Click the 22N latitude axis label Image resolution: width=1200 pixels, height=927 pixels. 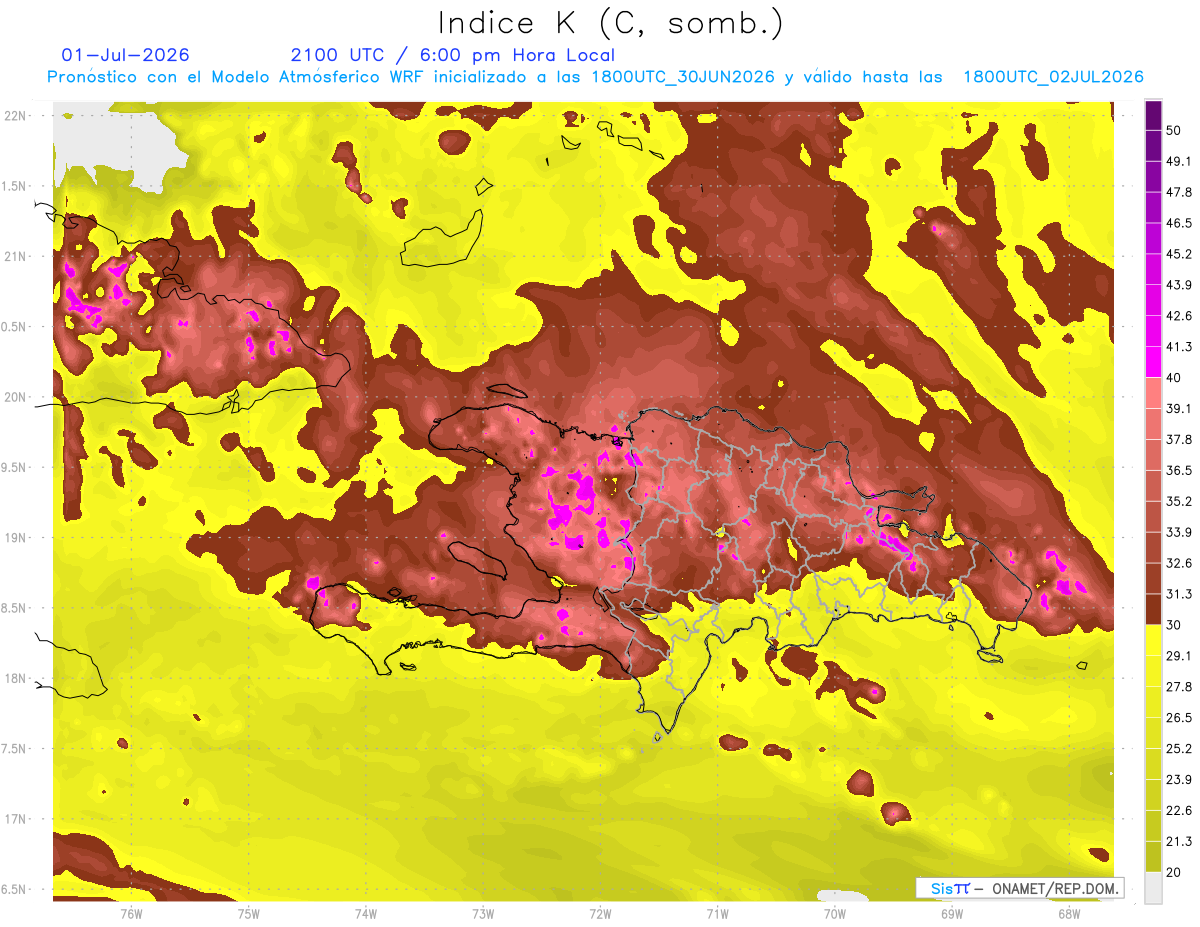coord(17,116)
